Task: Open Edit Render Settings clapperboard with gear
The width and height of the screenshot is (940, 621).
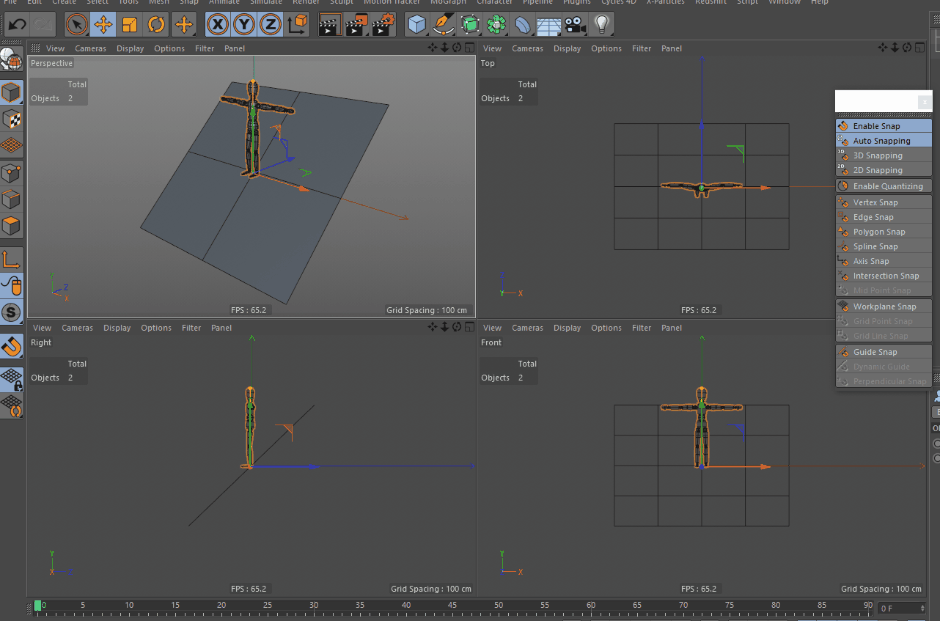Action: tap(384, 25)
